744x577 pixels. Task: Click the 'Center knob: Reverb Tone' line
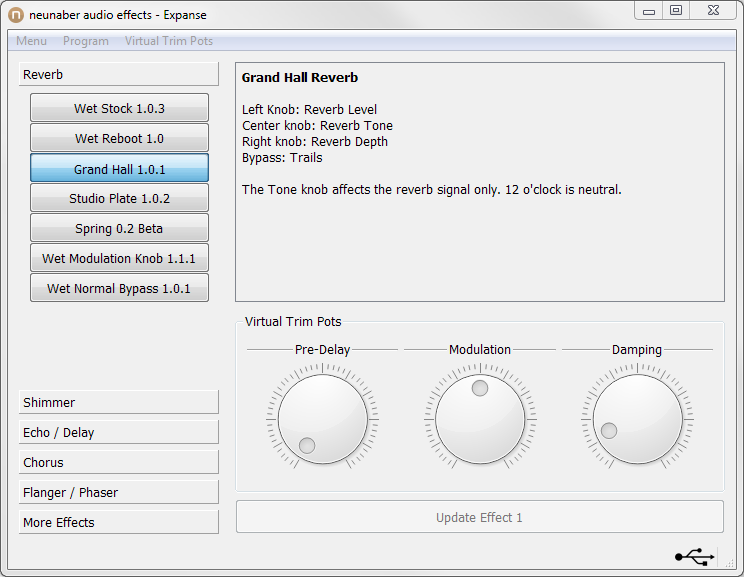pyautogui.click(x=317, y=126)
